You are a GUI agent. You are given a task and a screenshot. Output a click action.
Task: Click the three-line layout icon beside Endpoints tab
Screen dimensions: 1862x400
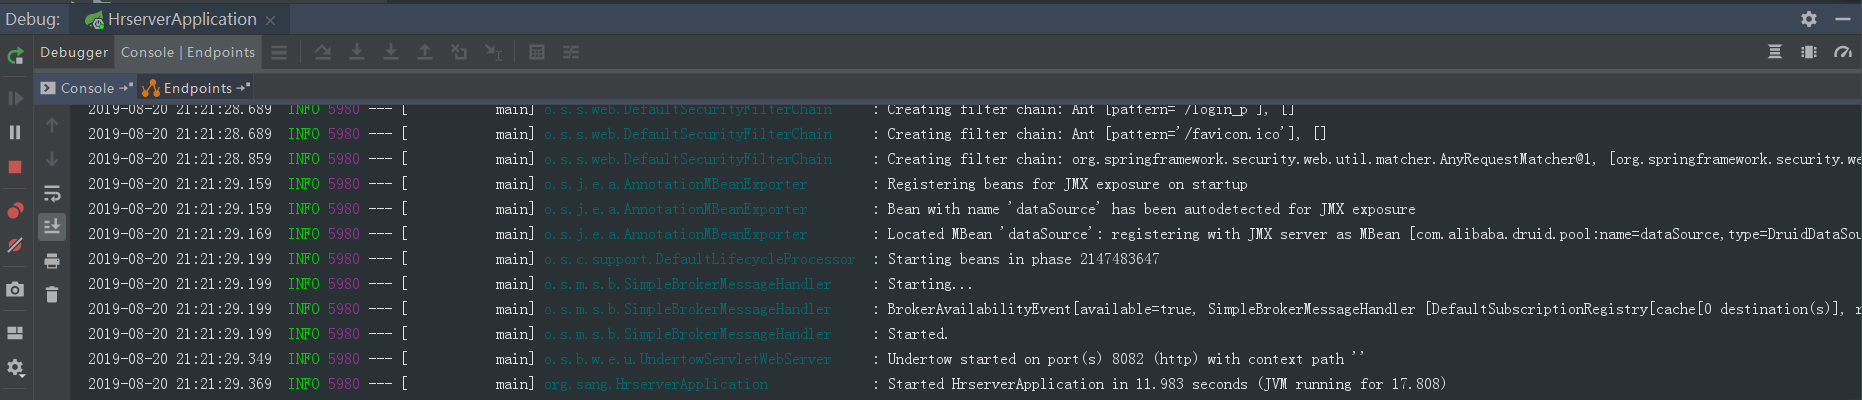(x=279, y=52)
